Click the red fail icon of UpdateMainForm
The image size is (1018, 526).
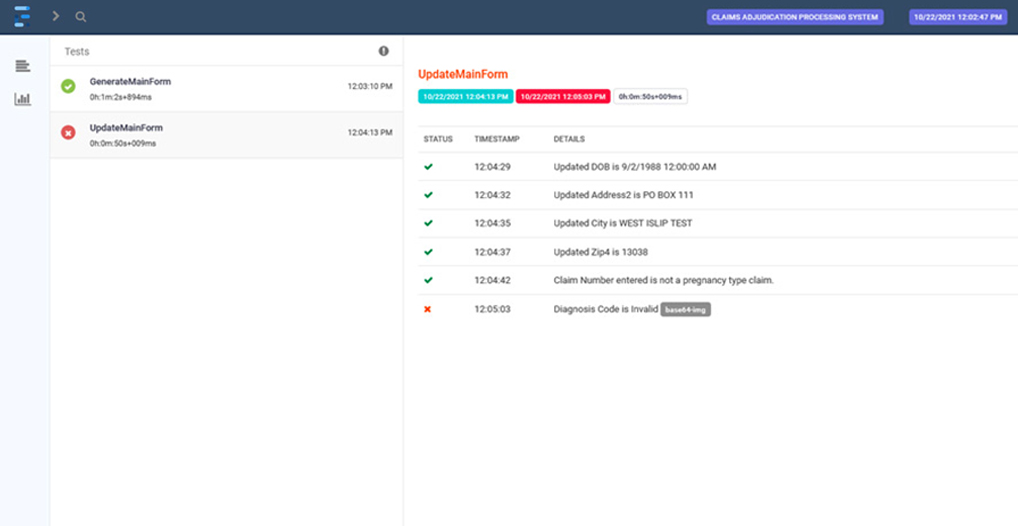pos(68,132)
